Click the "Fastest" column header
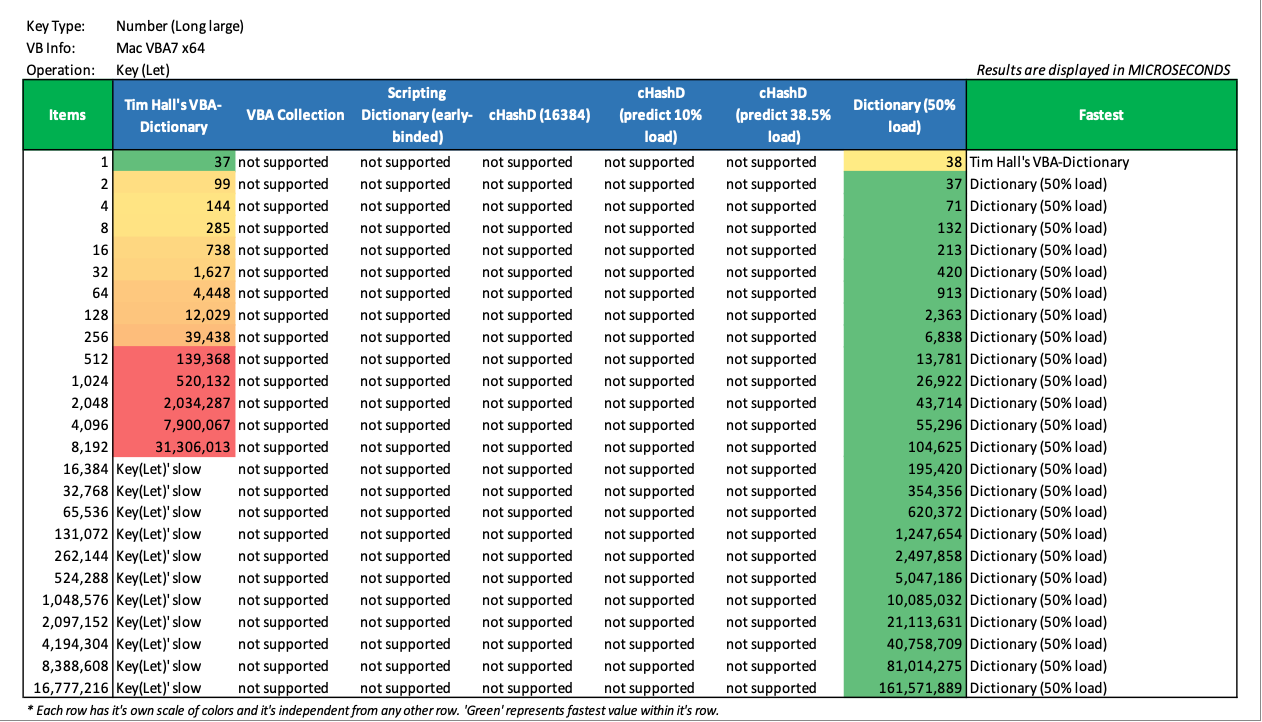Viewport: 1262px width, 722px height. [1100, 115]
